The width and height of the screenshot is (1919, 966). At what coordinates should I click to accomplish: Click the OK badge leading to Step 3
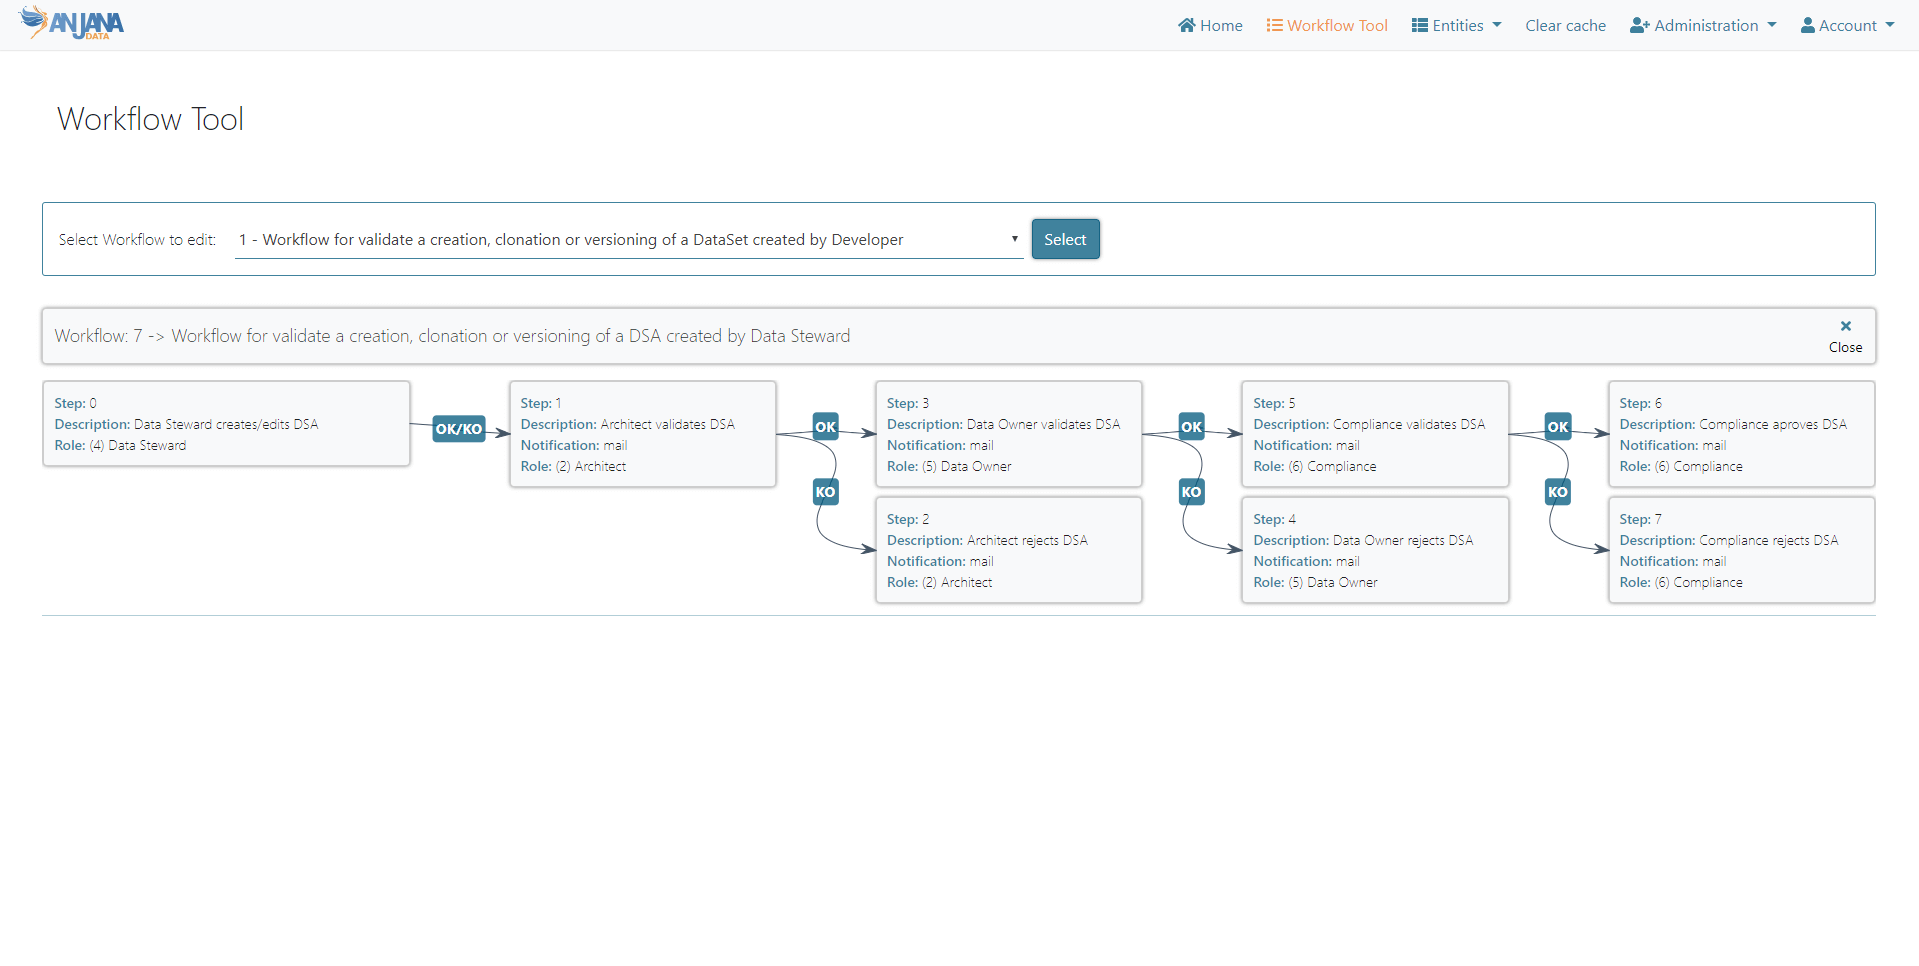tap(825, 427)
